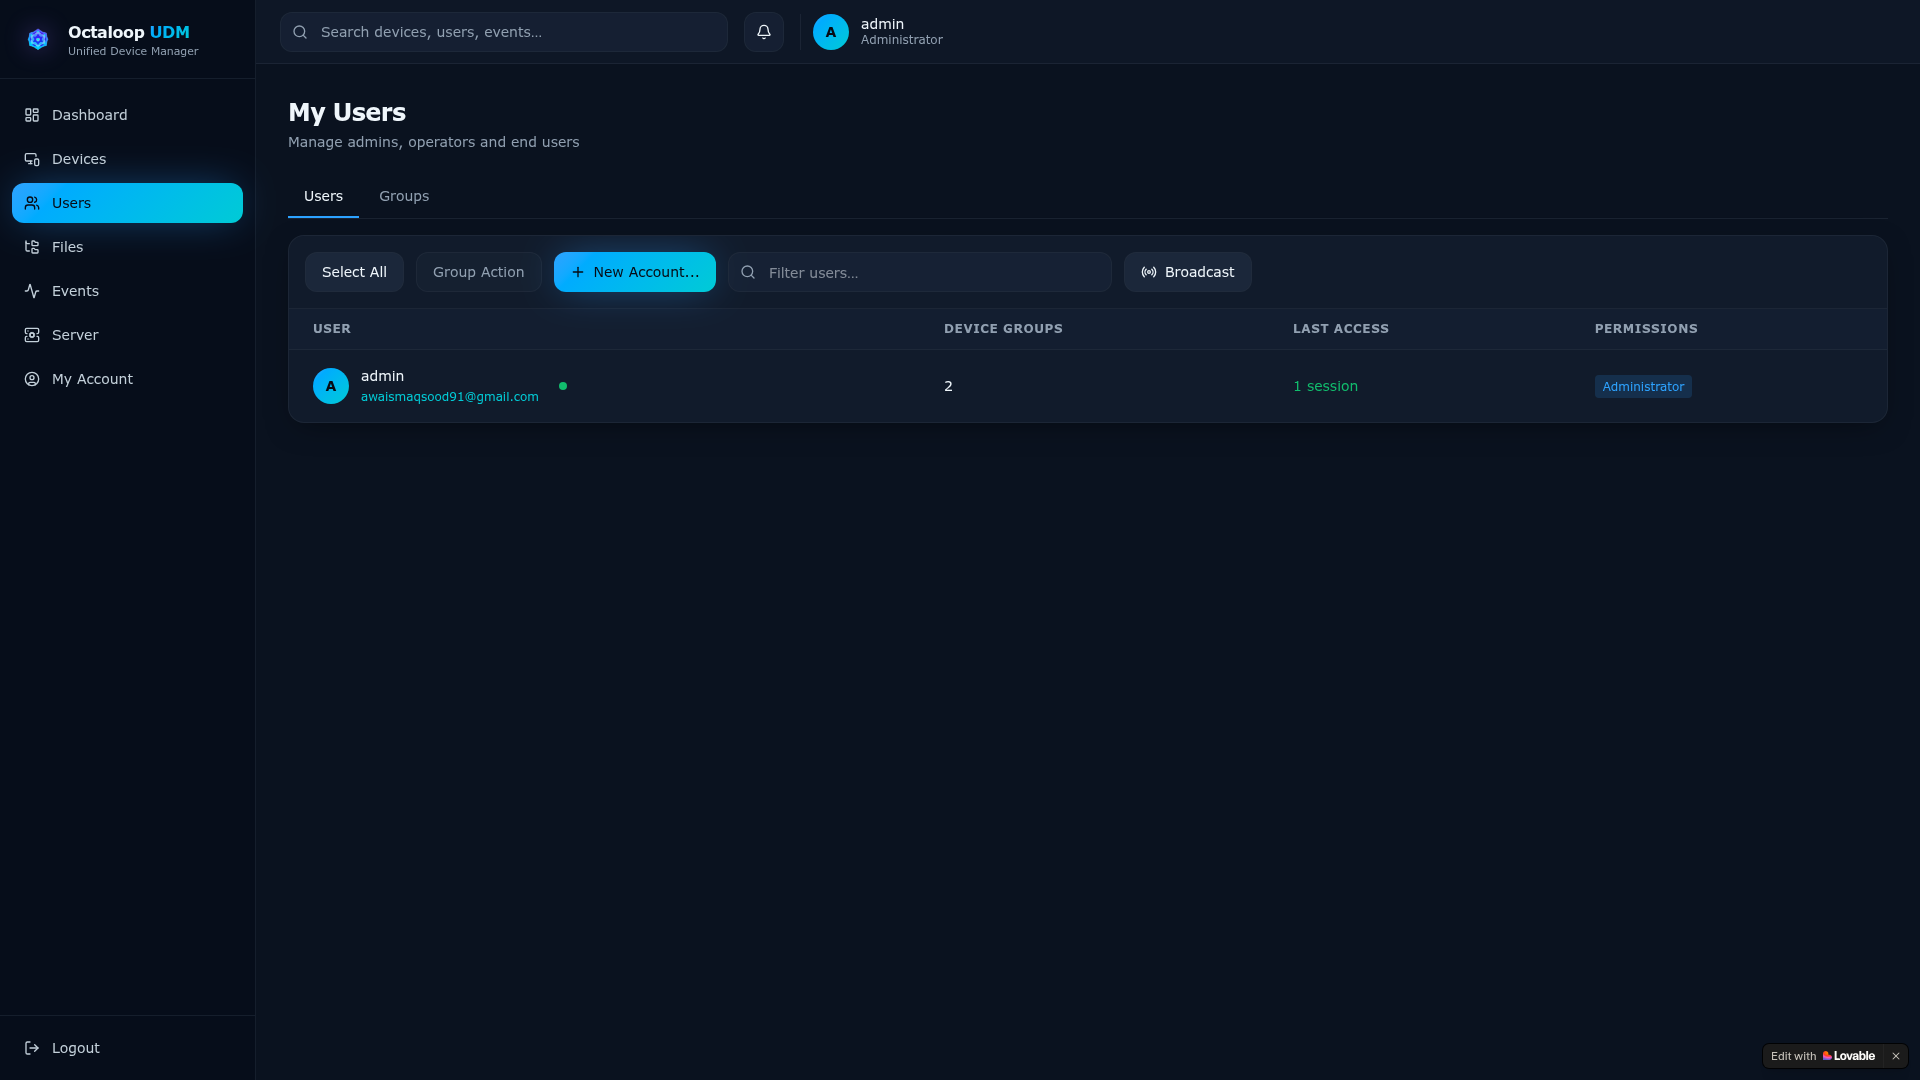Open the notifications bell
Image resolution: width=1920 pixels, height=1080 pixels.
click(763, 32)
